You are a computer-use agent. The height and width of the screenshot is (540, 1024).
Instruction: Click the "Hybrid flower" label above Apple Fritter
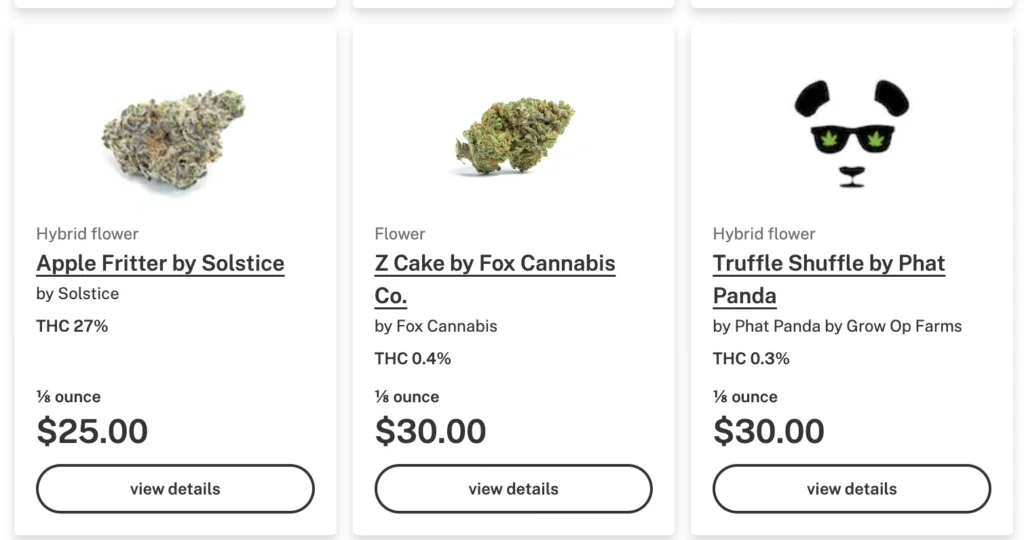click(x=87, y=234)
